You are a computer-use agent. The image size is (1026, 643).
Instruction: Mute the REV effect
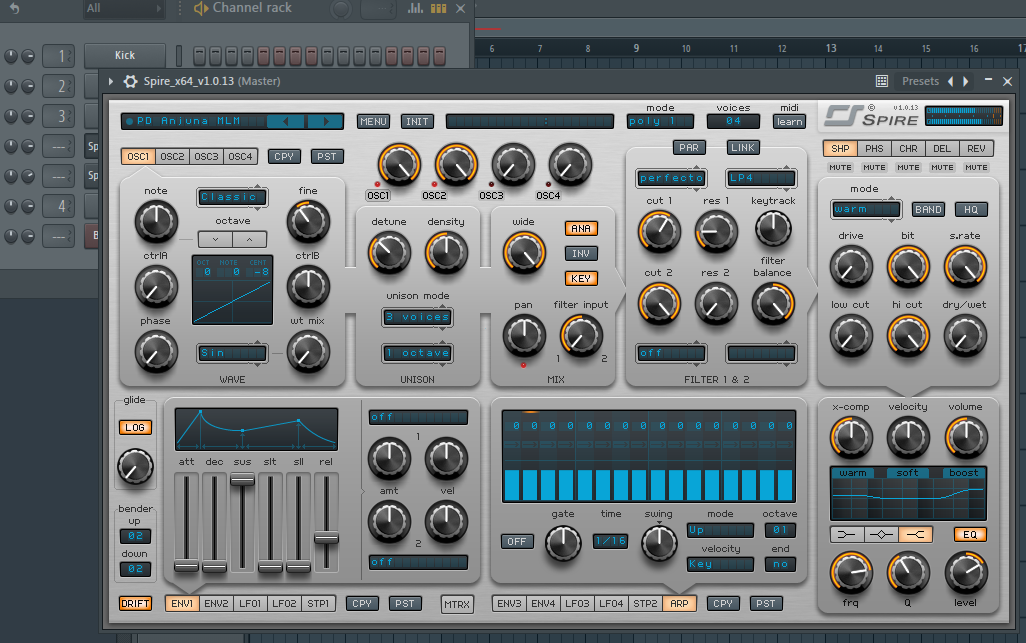coord(976,167)
